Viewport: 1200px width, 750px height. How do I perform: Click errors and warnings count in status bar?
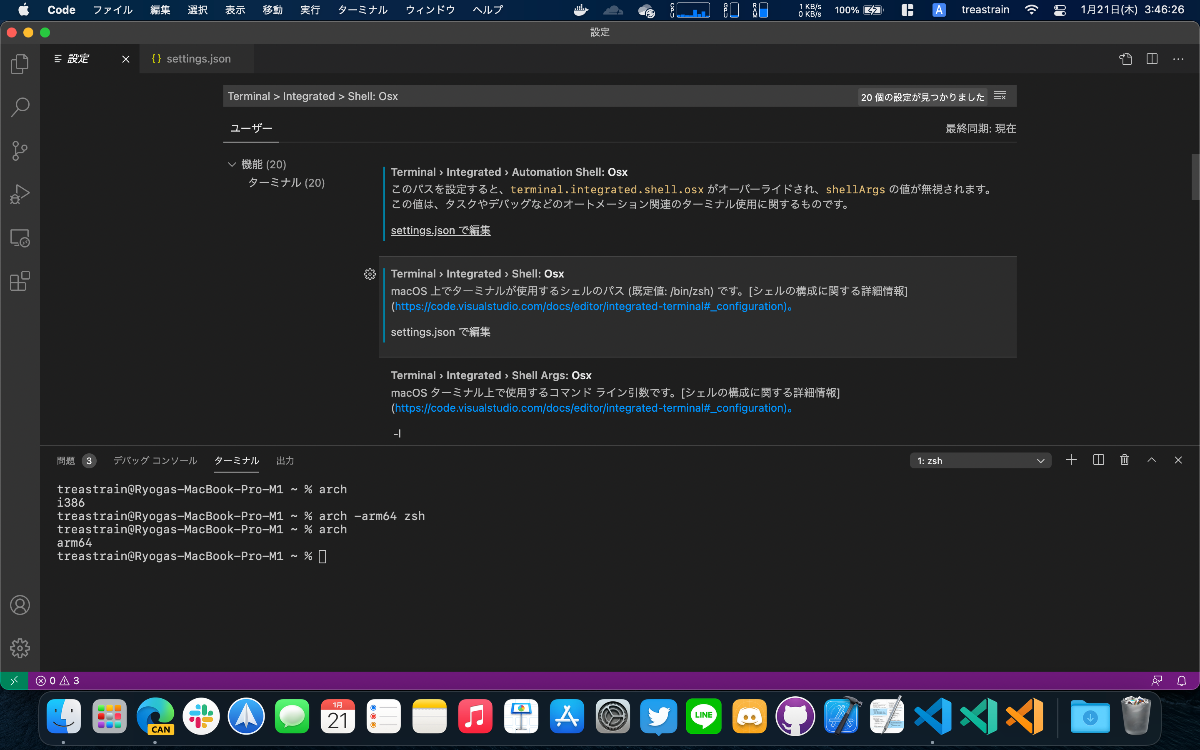tap(57, 680)
